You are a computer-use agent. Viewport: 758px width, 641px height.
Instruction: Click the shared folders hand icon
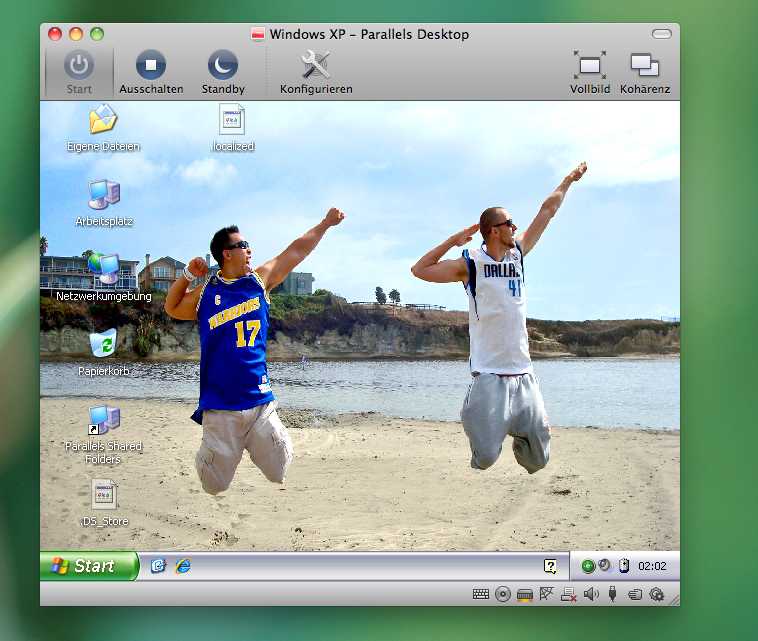tap(635, 595)
